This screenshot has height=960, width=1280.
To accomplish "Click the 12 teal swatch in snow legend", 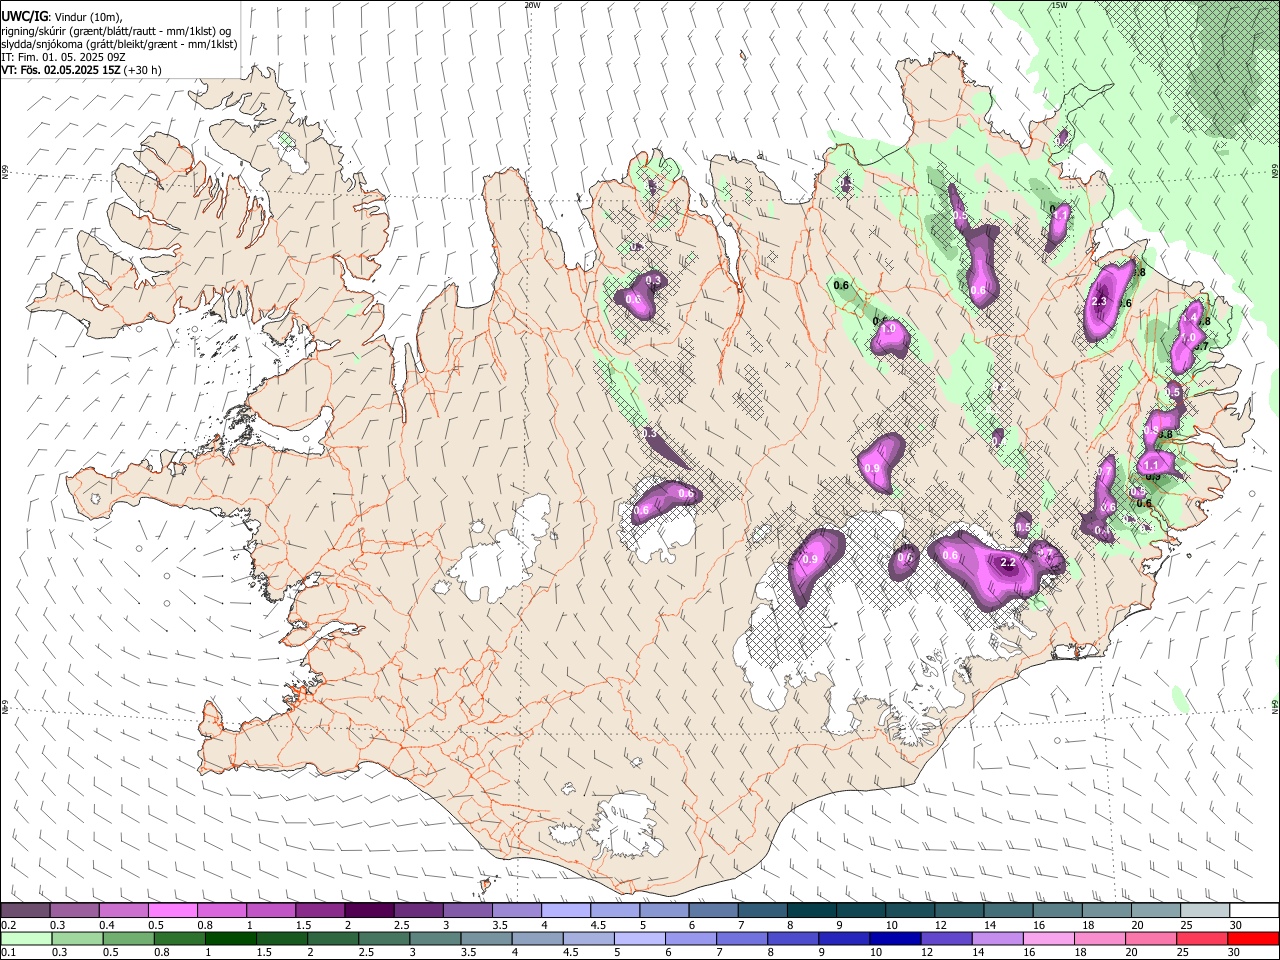I will (x=959, y=910).
